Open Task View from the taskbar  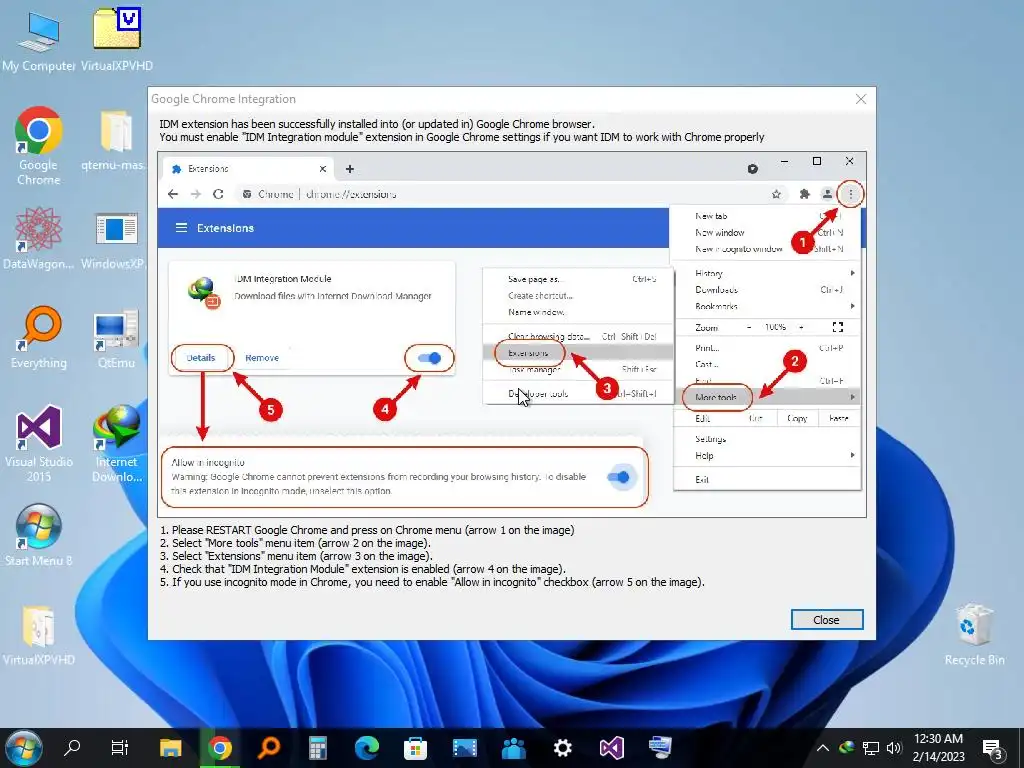(x=120, y=747)
